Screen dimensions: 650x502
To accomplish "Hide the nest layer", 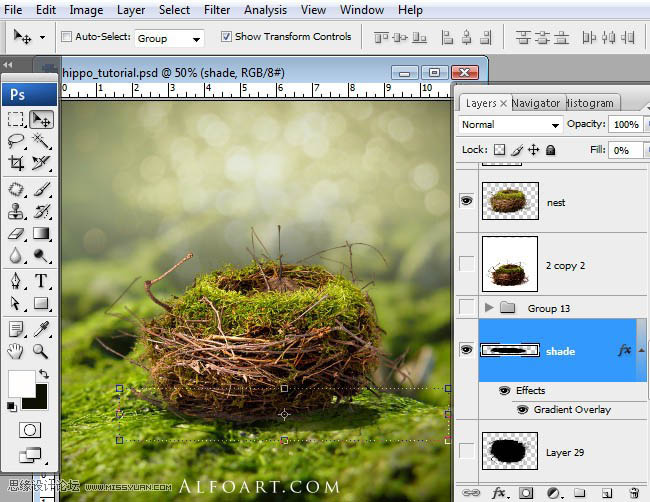I will pos(466,201).
